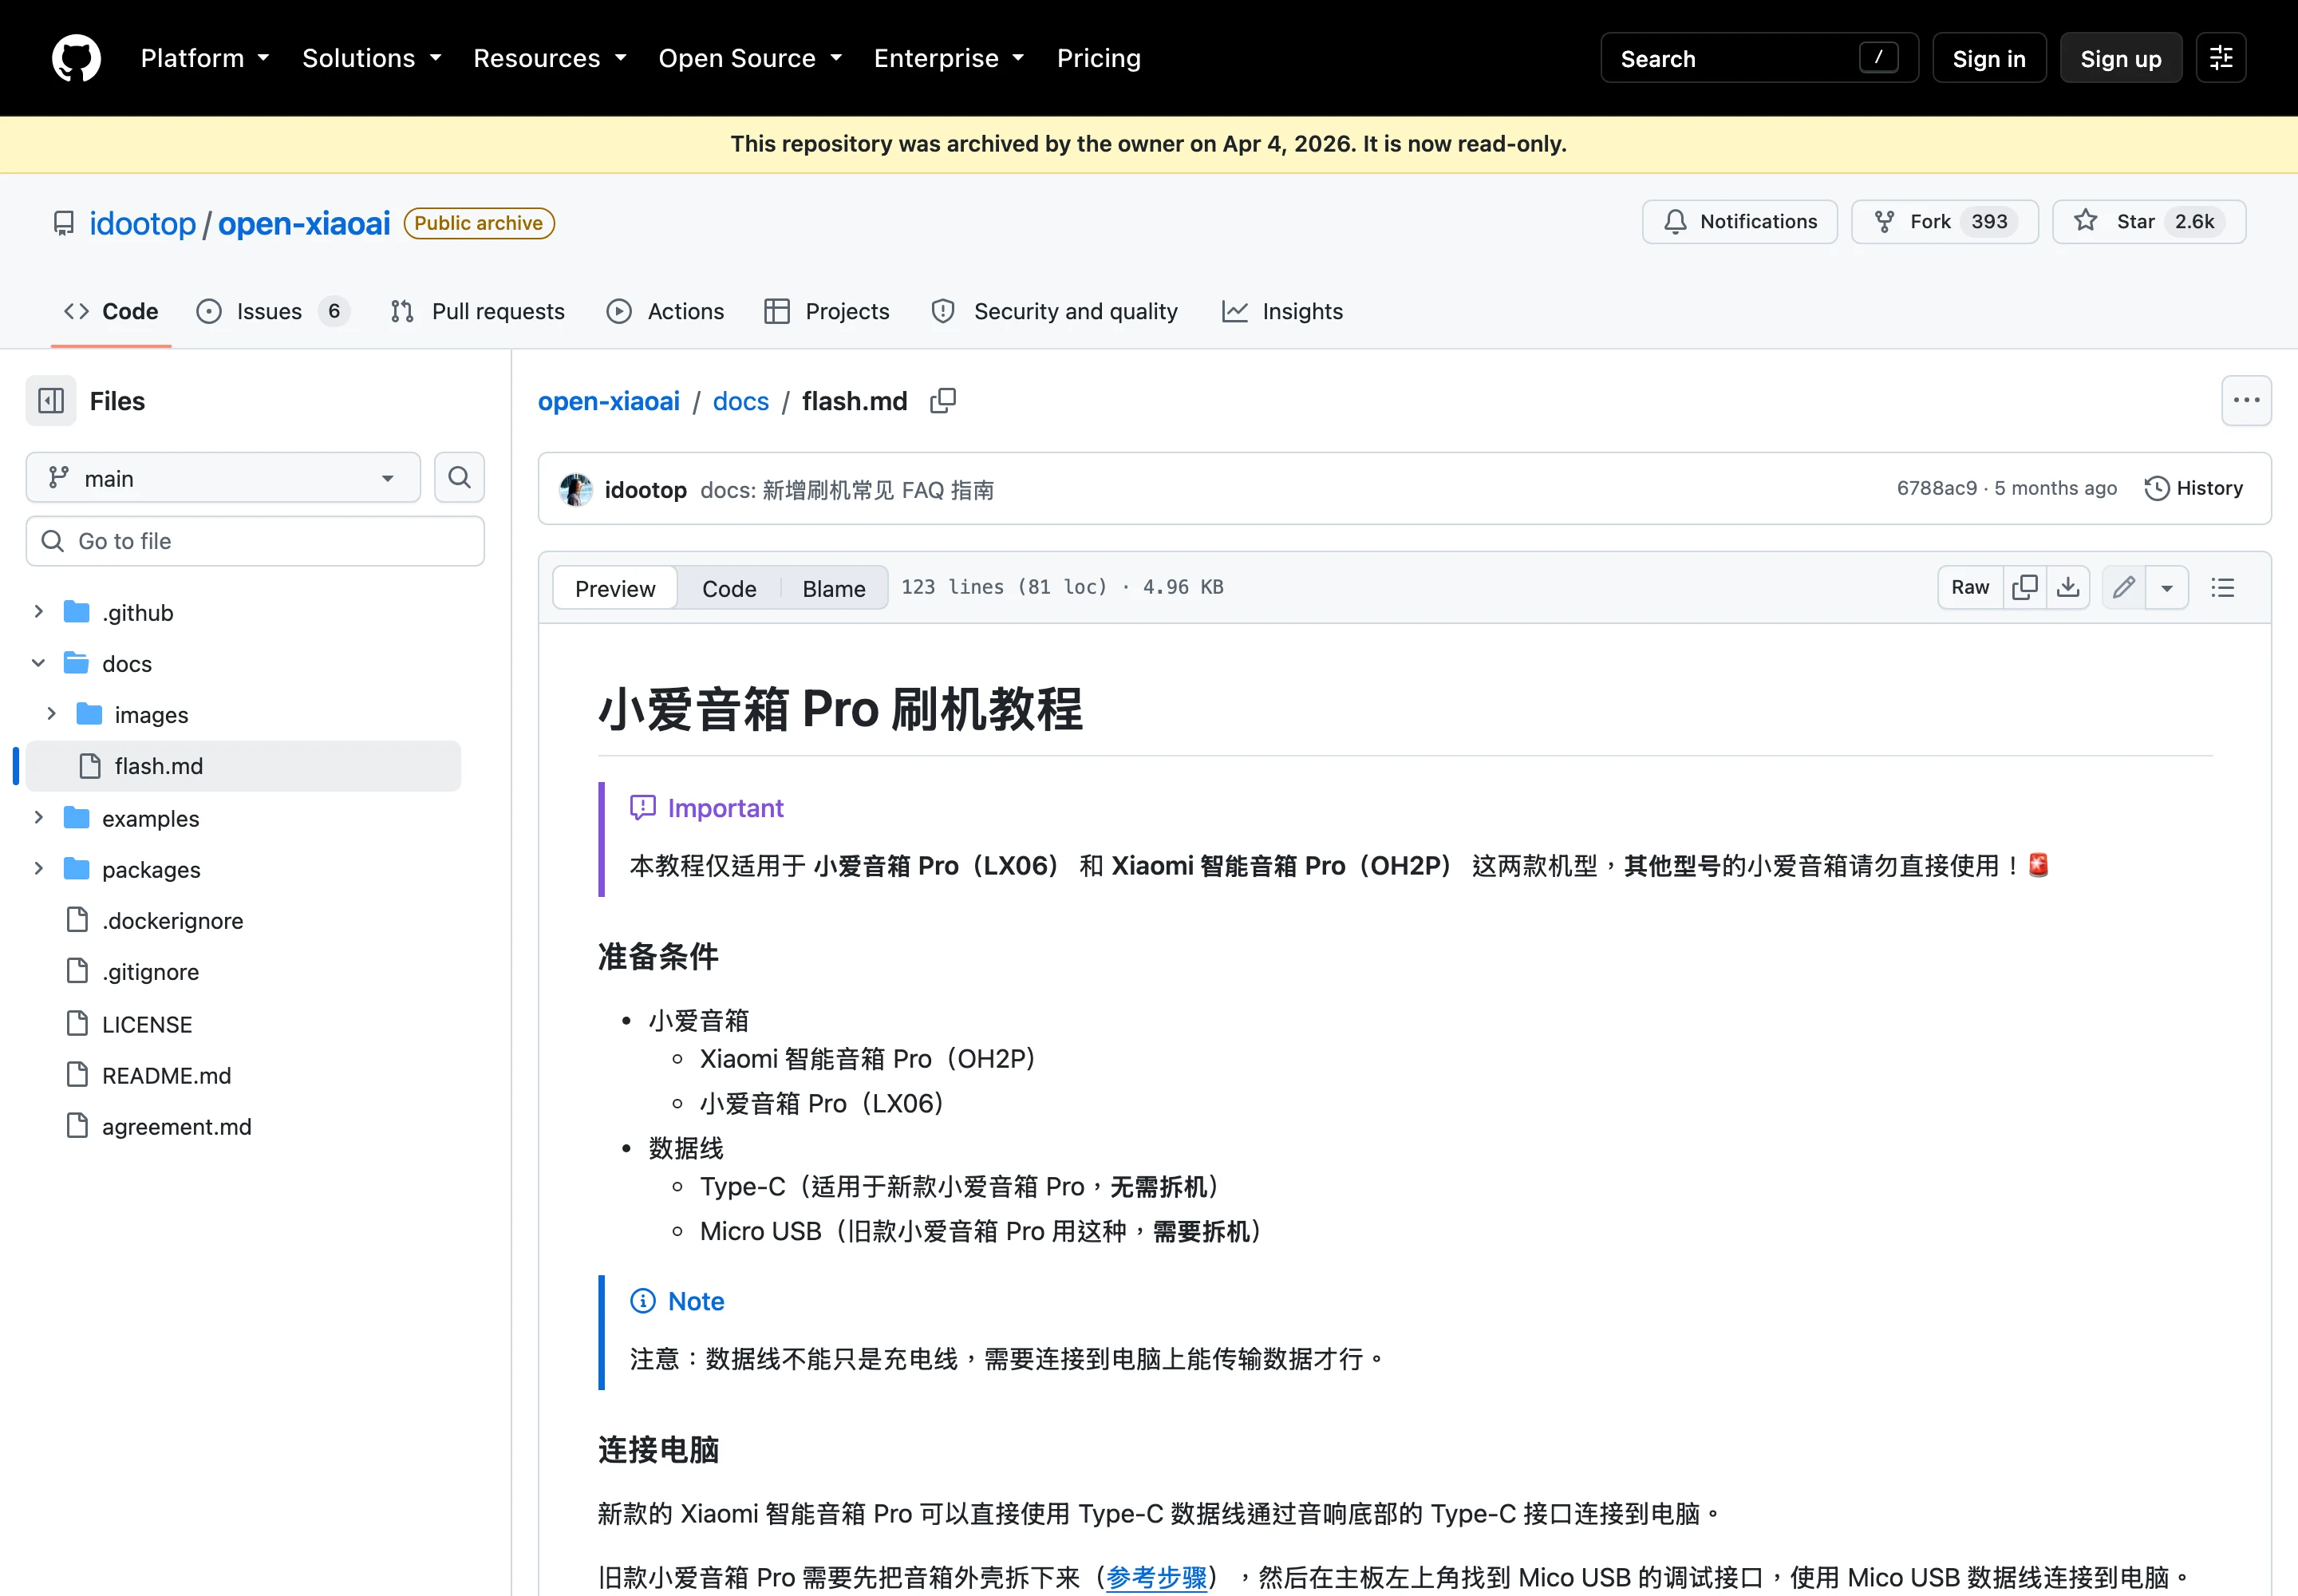The image size is (2298, 1596).
Task: Click the Sign in button
Action: tap(1989, 58)
